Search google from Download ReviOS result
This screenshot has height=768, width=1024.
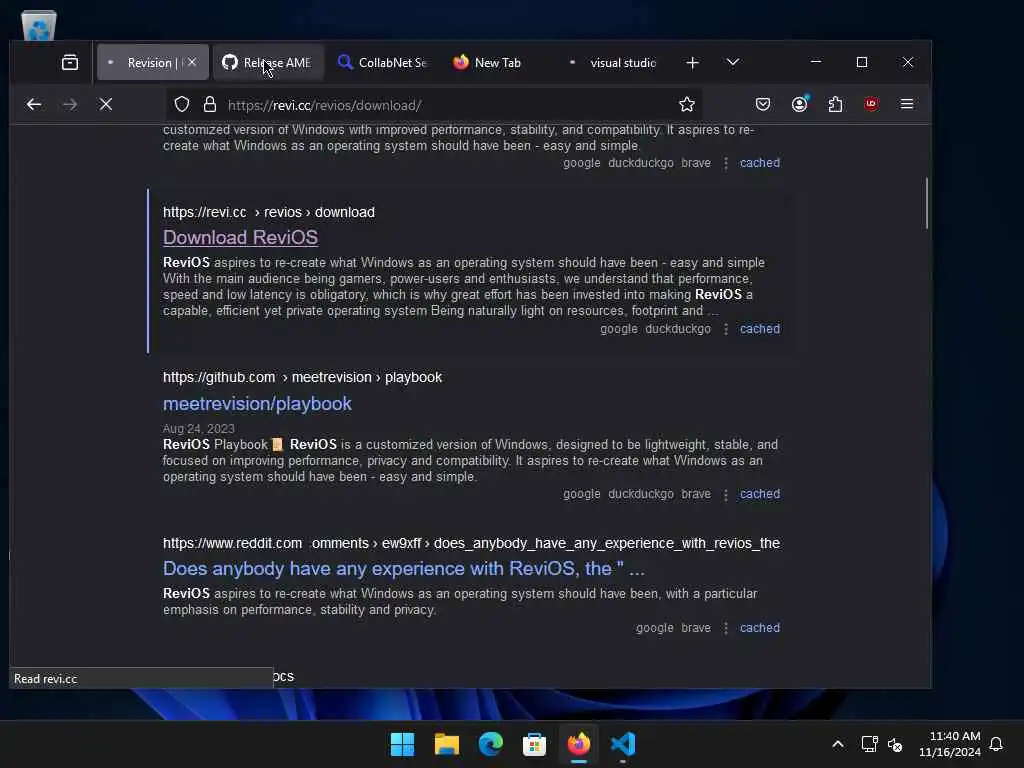[x=618, y=329]
